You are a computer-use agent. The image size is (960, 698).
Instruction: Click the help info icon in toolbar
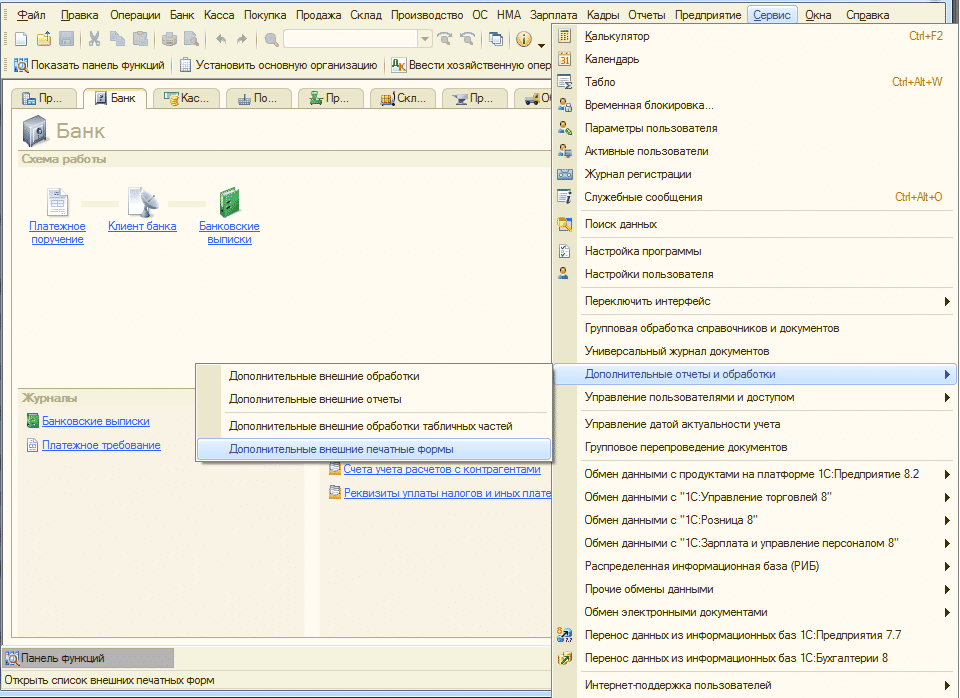pos(523,39)
